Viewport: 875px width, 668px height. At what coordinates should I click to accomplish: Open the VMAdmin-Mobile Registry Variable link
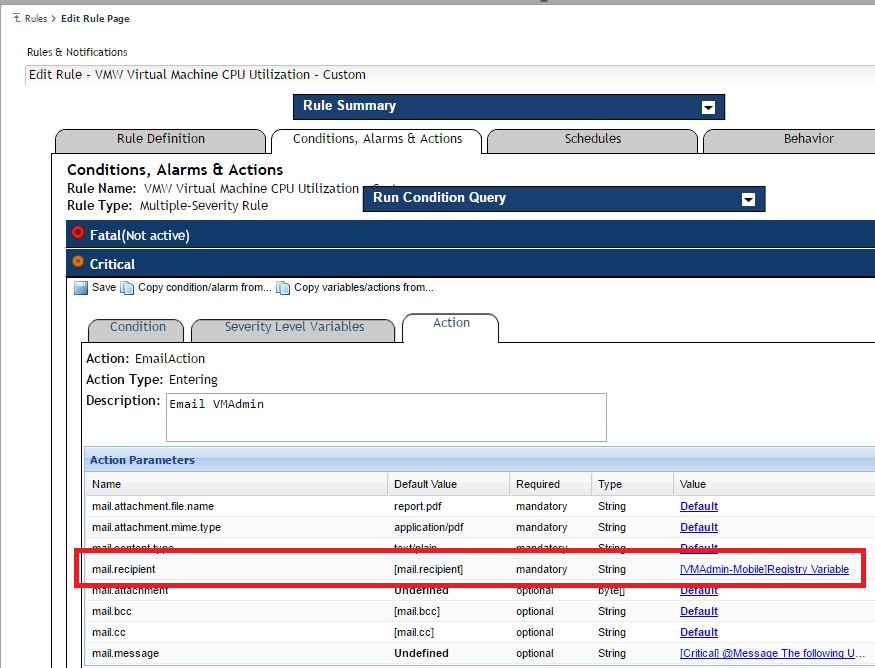pyautogui.click(x=764, y=569)
